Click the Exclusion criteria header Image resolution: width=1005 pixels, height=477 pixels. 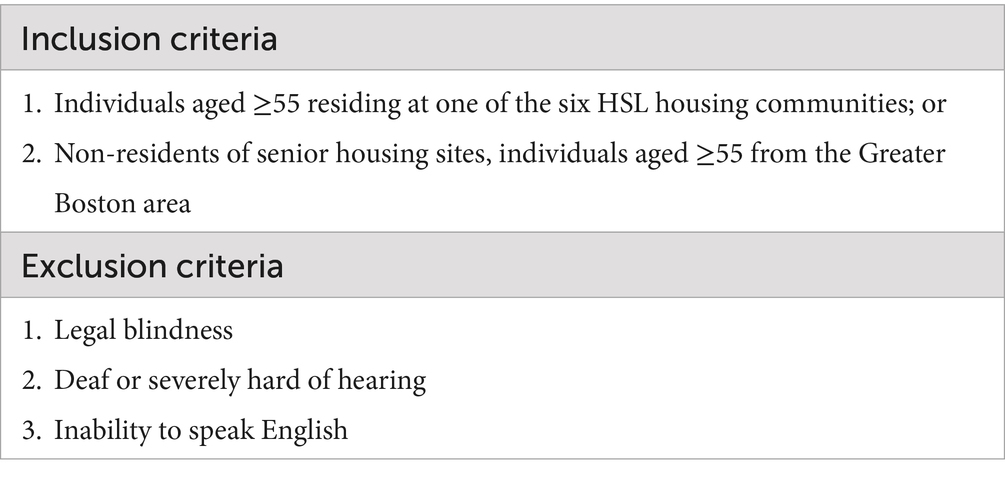[x=152, y=266]
